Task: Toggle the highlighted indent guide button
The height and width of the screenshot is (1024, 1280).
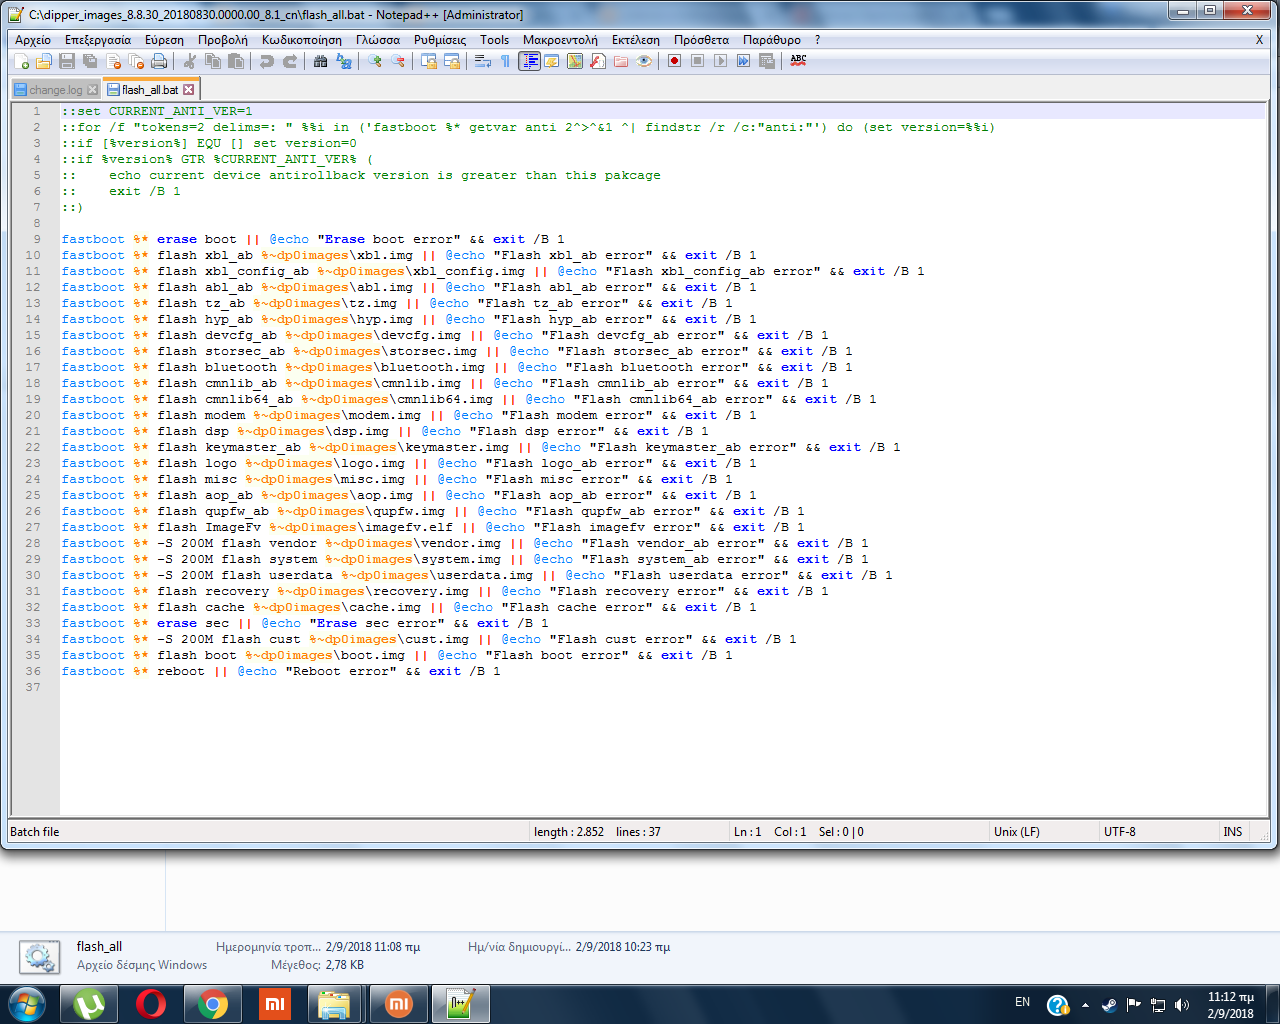Action: coord(529,61)
